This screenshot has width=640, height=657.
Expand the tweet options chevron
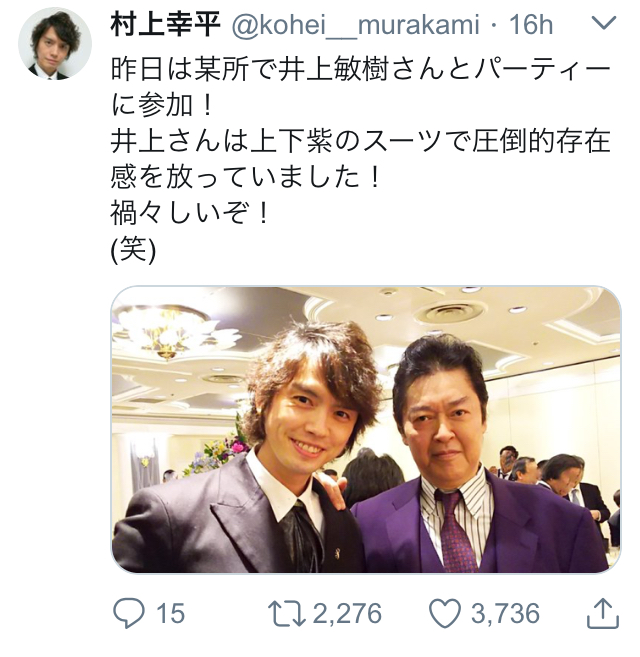tap(604, 23)
